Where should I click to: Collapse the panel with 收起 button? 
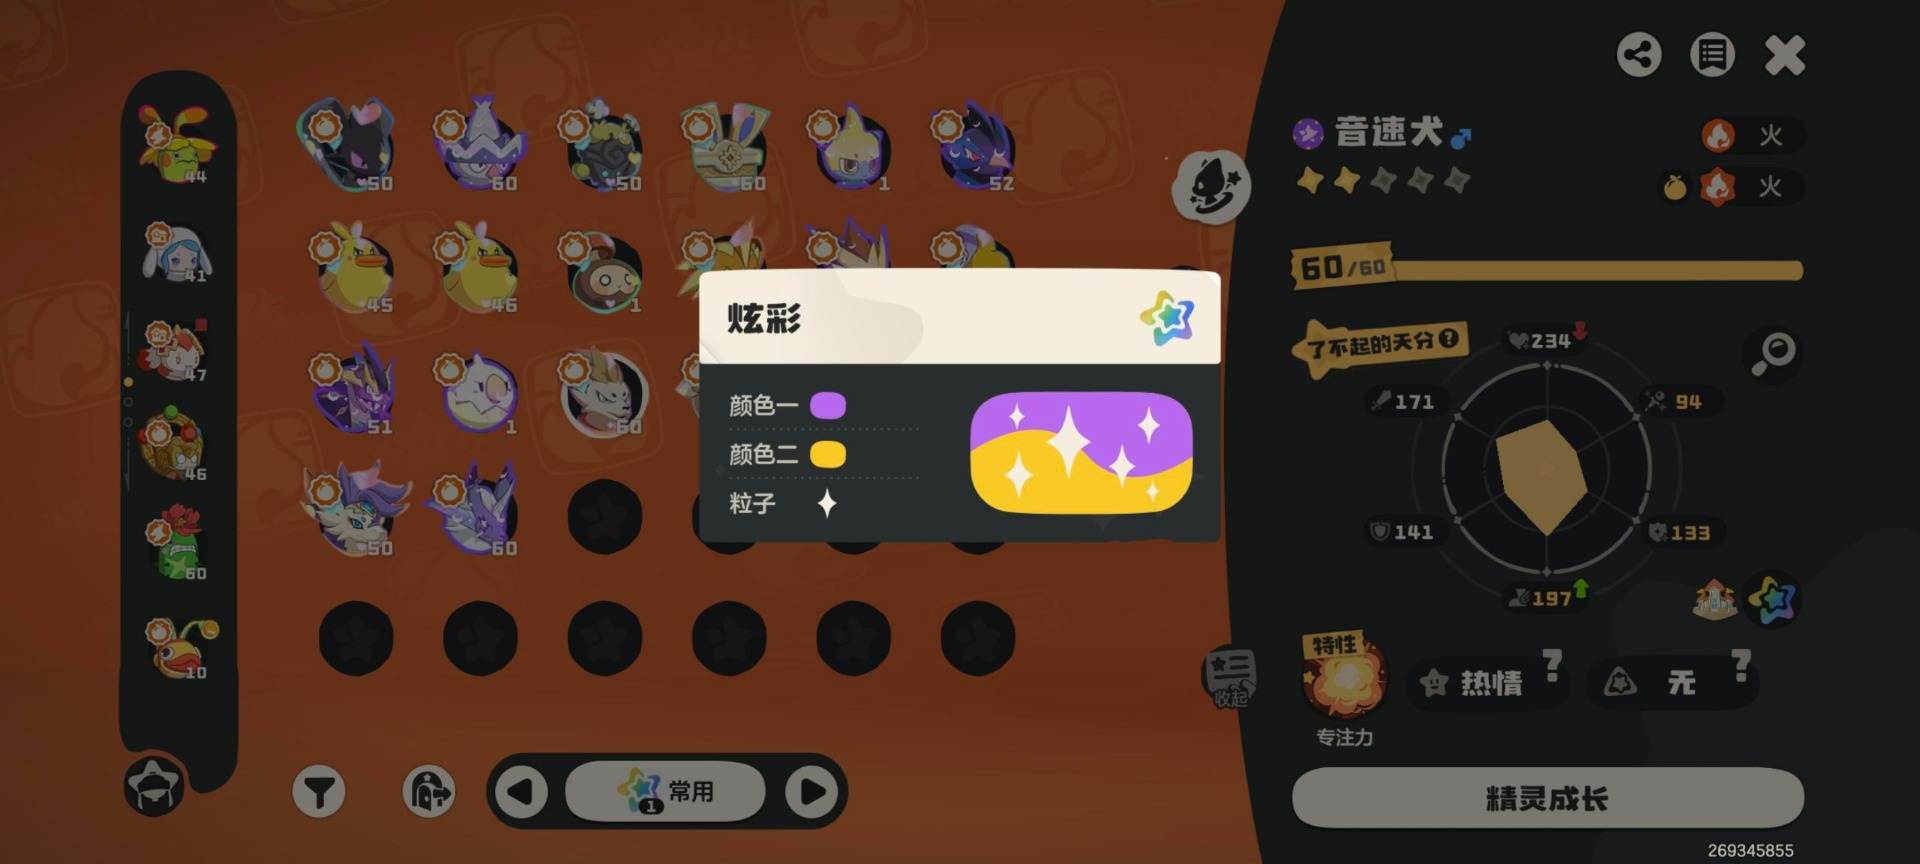pyautogui.click(x=1228, y=677)
